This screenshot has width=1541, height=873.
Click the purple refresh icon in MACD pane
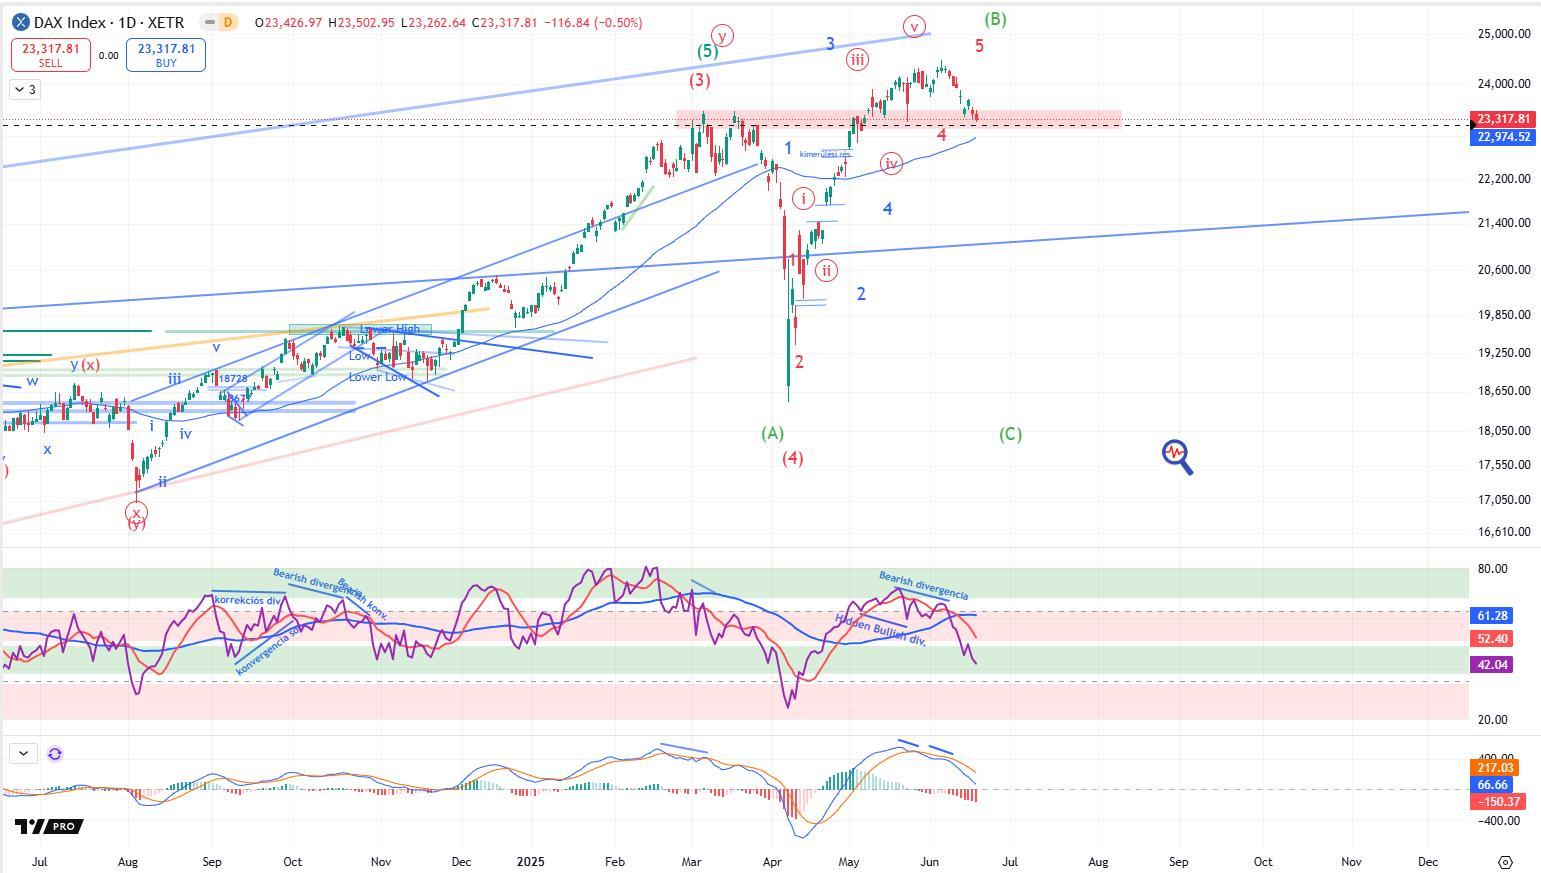[55, 754]
